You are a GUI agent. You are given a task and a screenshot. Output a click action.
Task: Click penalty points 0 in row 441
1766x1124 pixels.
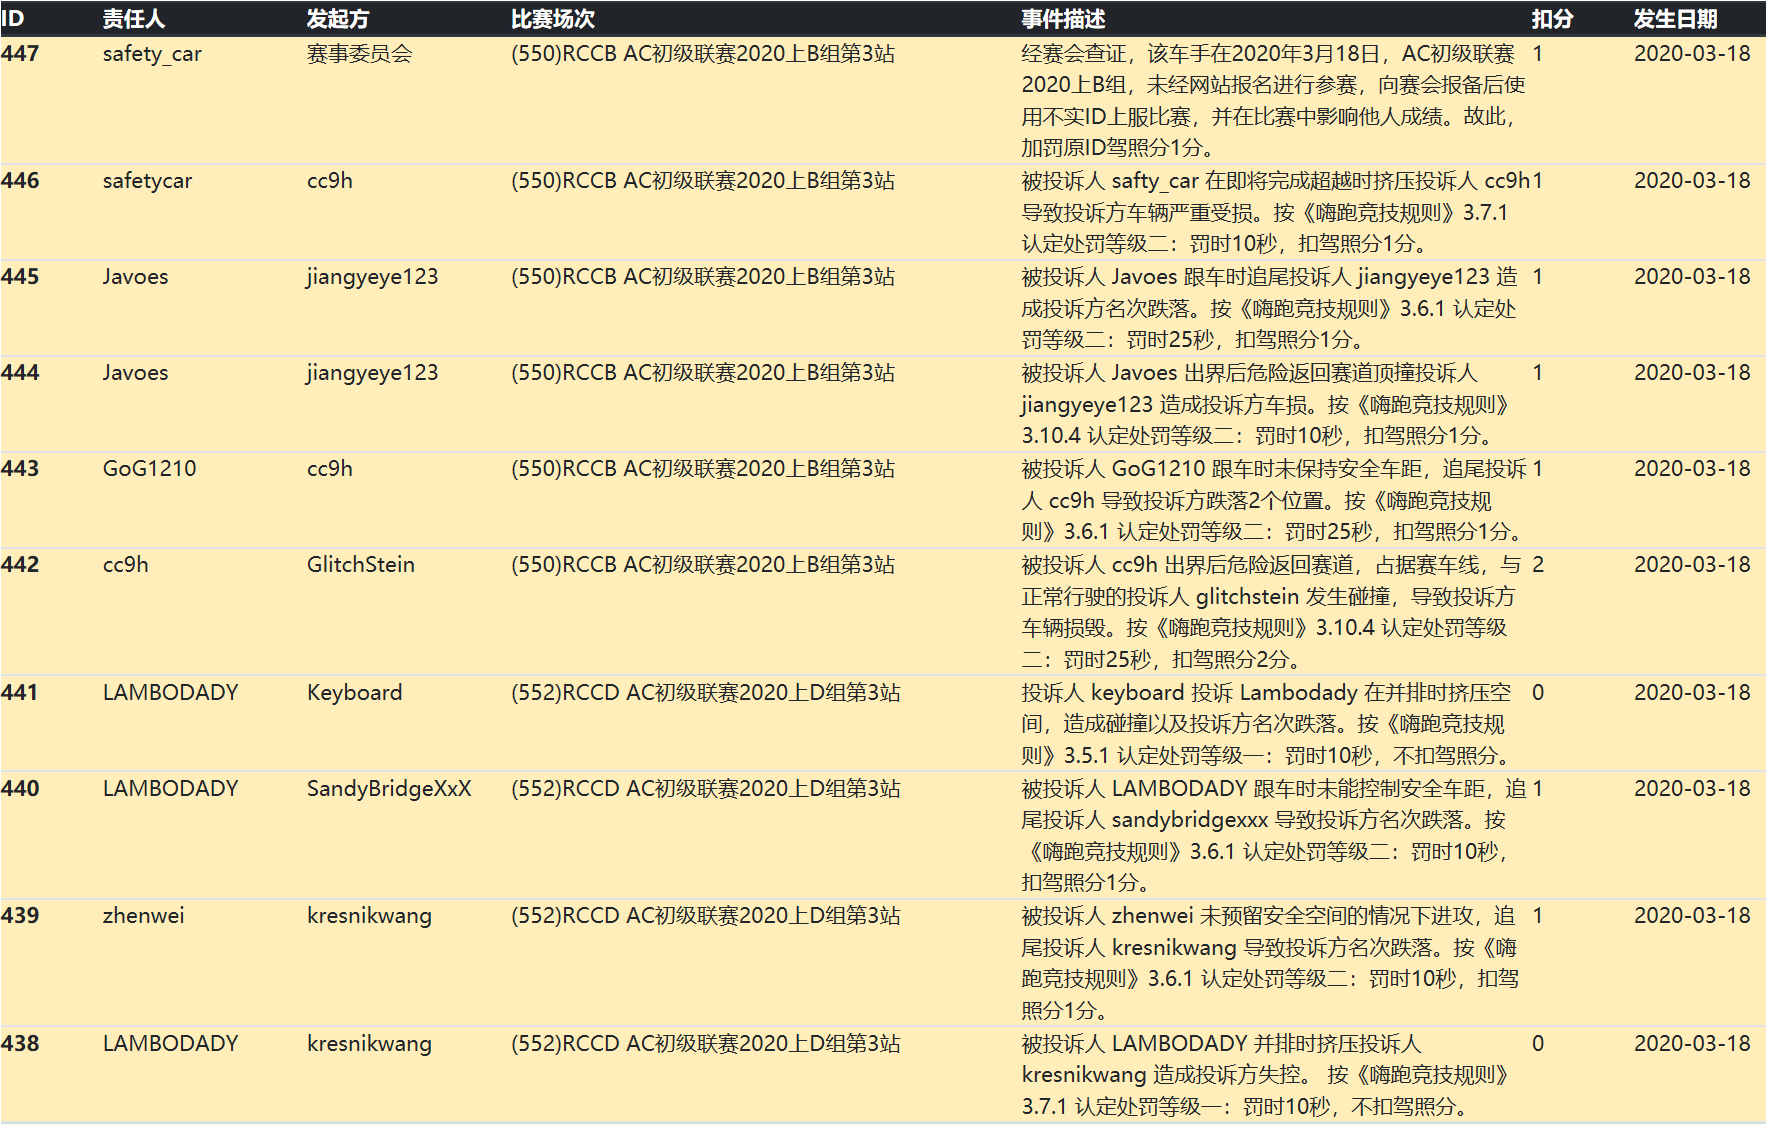(x=1538, y=693)
